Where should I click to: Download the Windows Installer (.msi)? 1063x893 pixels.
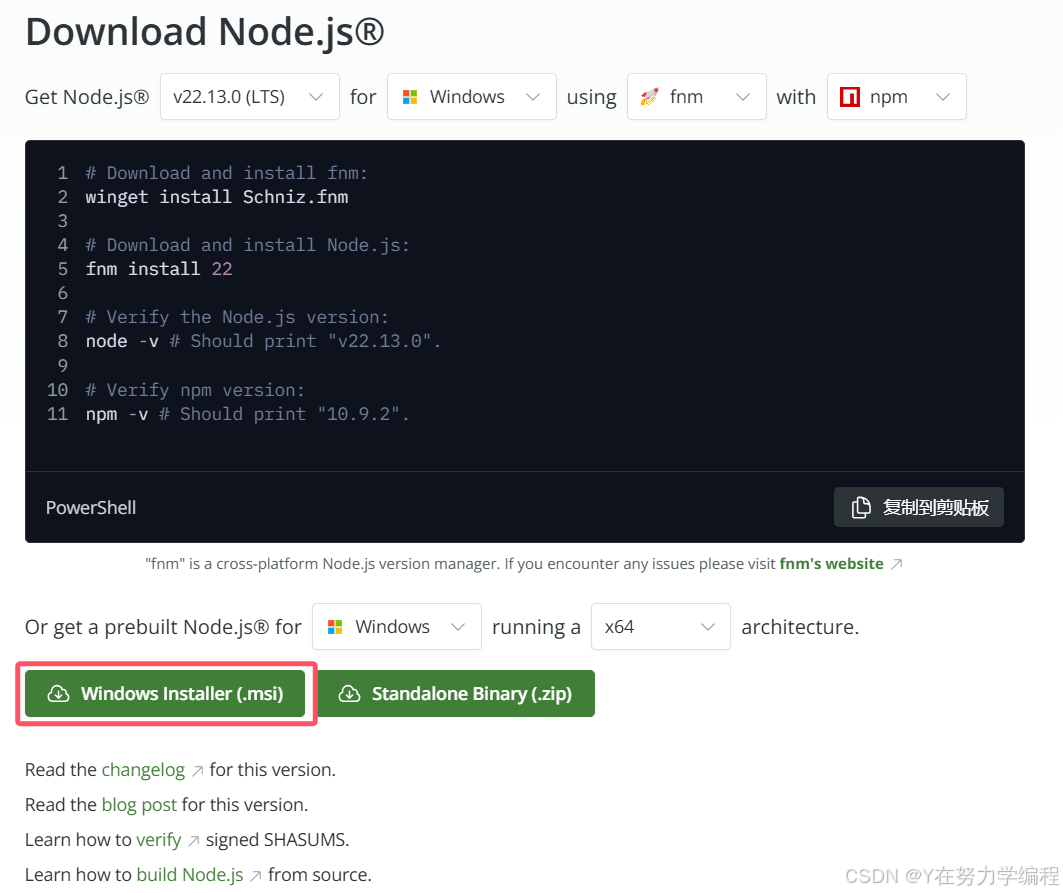165,694
